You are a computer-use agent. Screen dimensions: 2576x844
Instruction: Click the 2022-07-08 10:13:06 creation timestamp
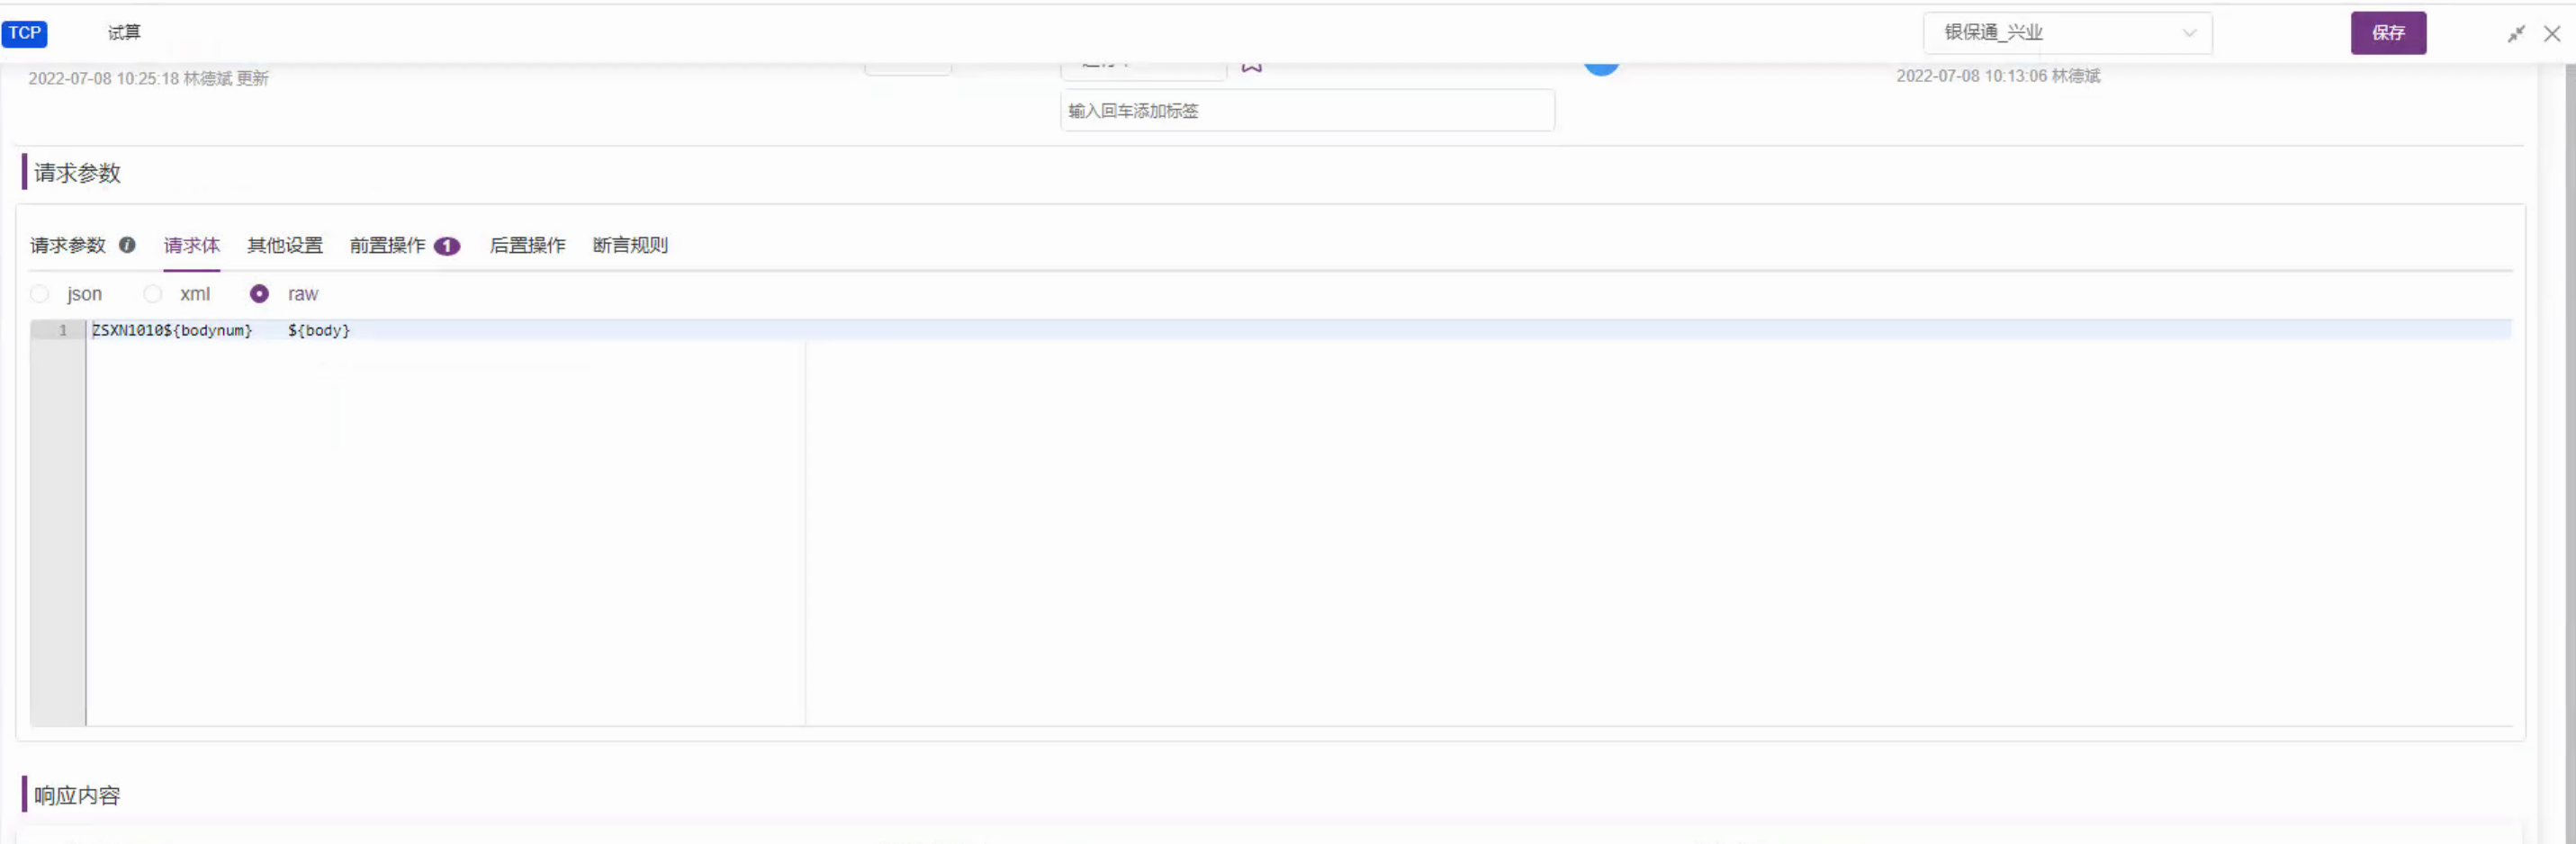coord(1971,76)
